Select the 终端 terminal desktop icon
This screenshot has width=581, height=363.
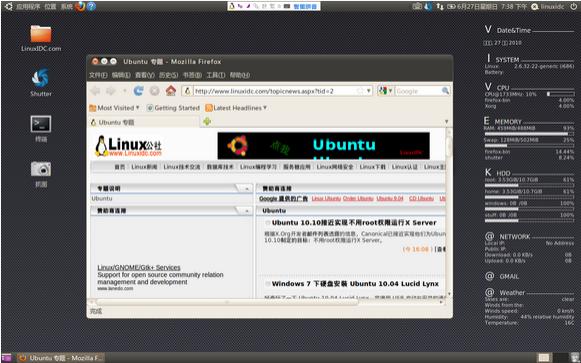click(41, 129)
